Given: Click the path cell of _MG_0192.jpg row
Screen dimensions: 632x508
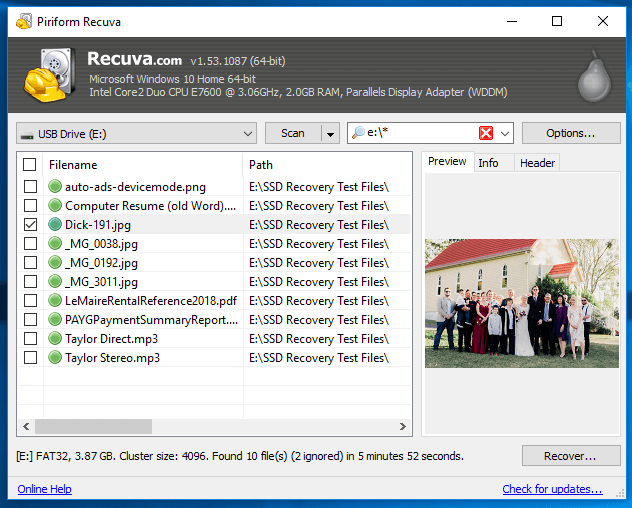Looking at the screenshot, I should (x=327, y=262).
